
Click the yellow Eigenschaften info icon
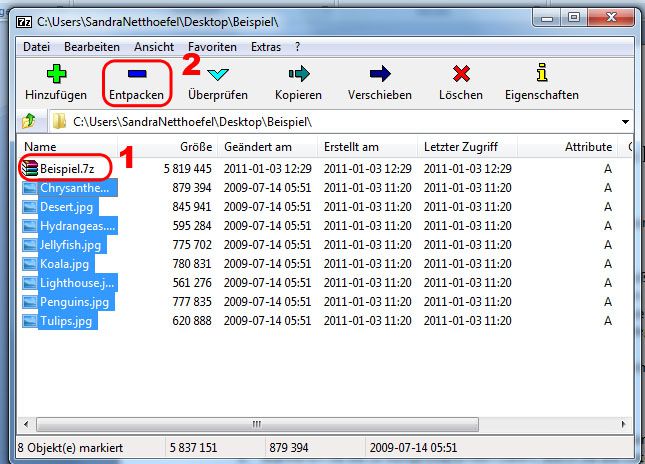542,72
